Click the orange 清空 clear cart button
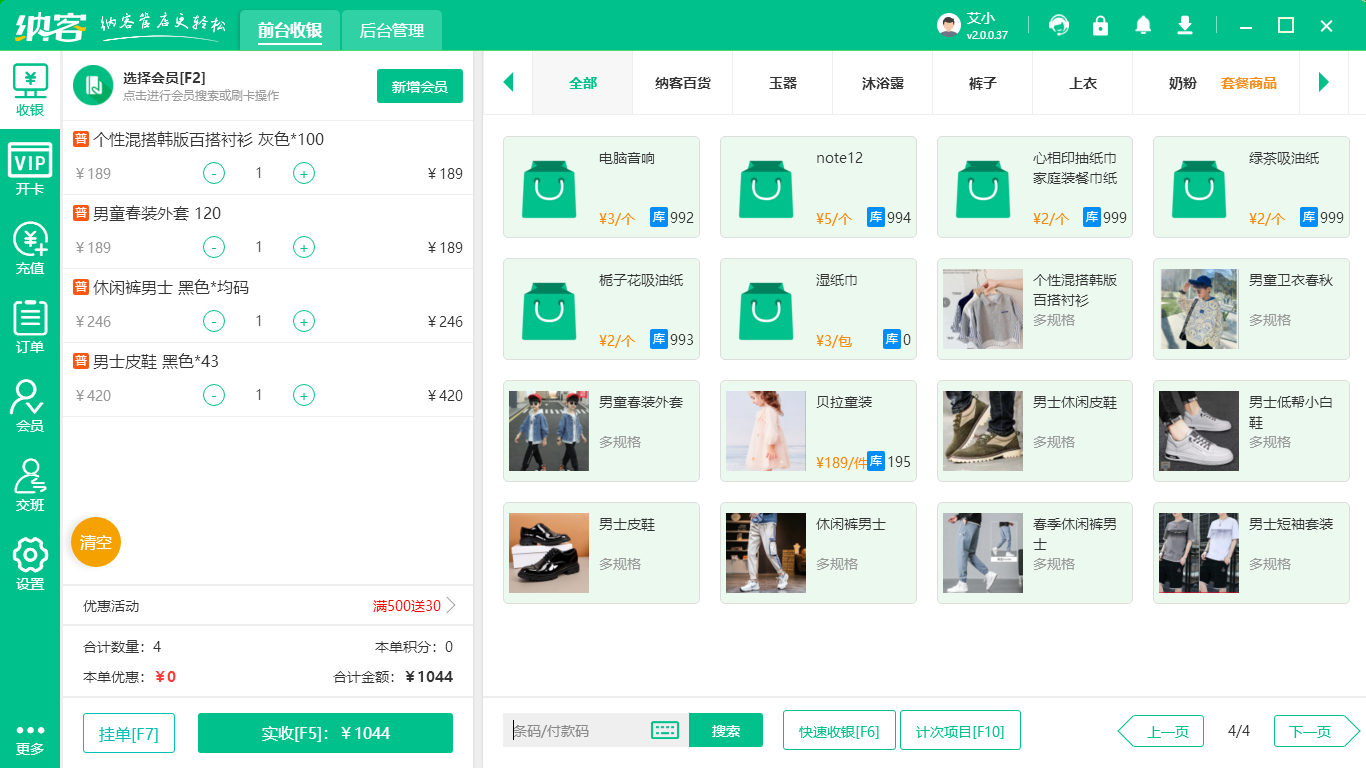The height and width of the screenshot is (768, 1366). 95,543
